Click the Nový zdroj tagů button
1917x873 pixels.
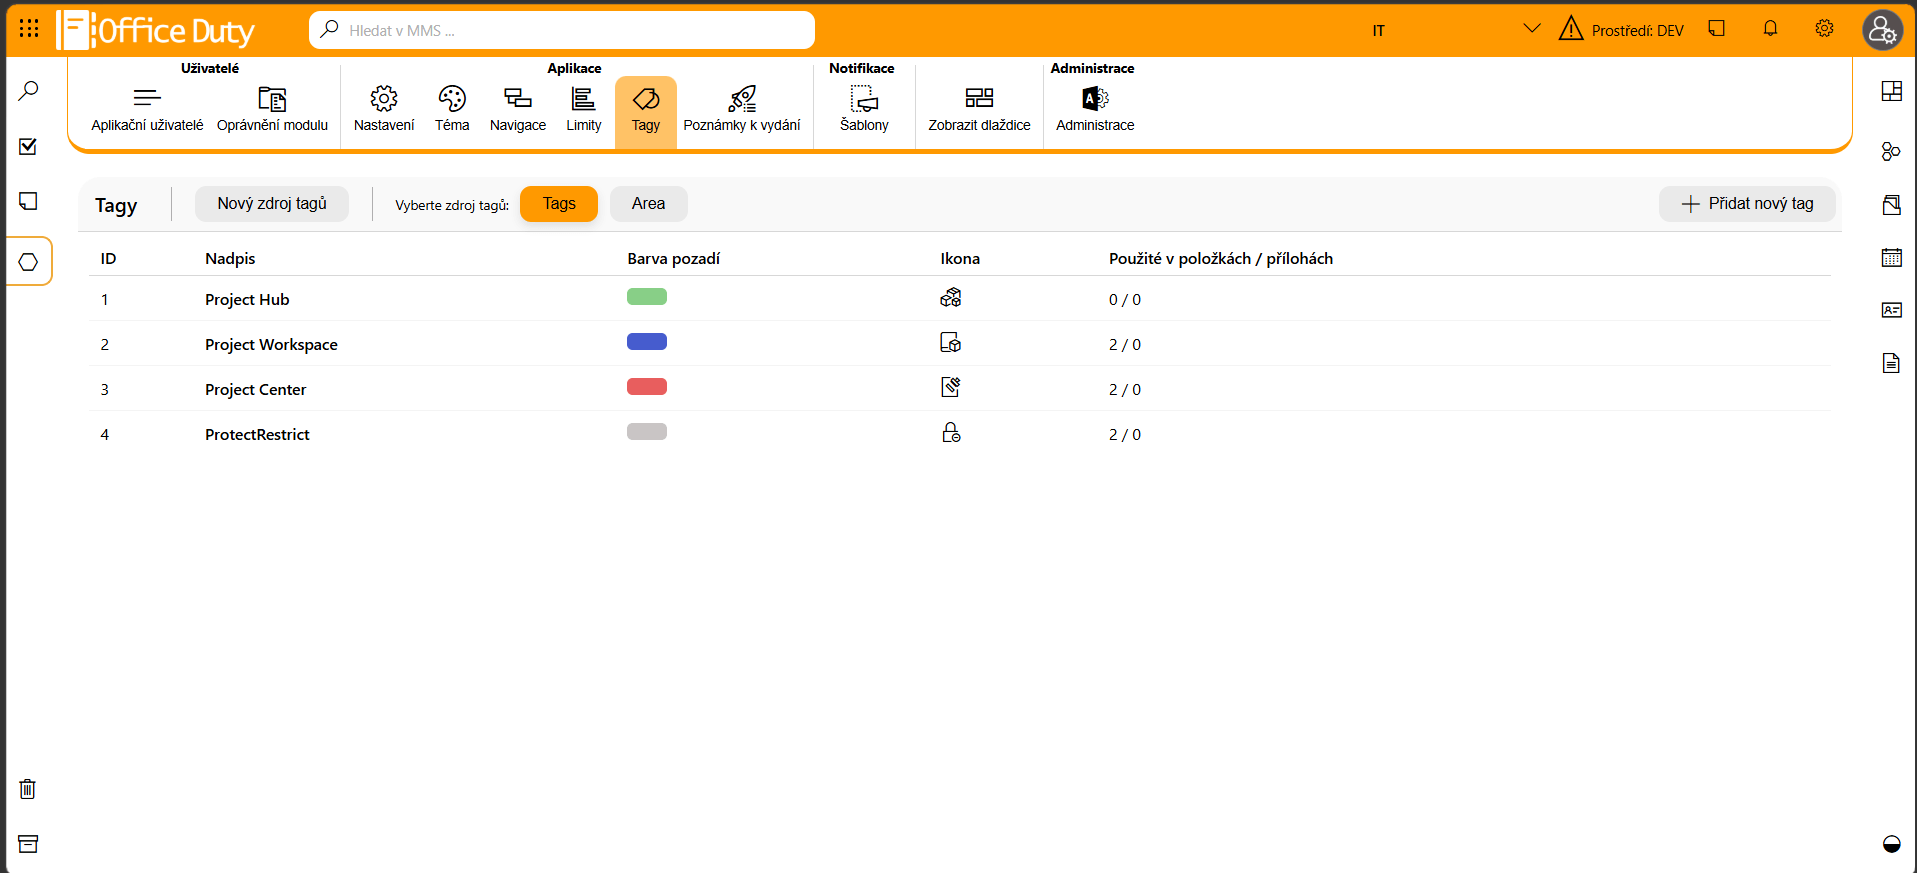tap(272, 203)
